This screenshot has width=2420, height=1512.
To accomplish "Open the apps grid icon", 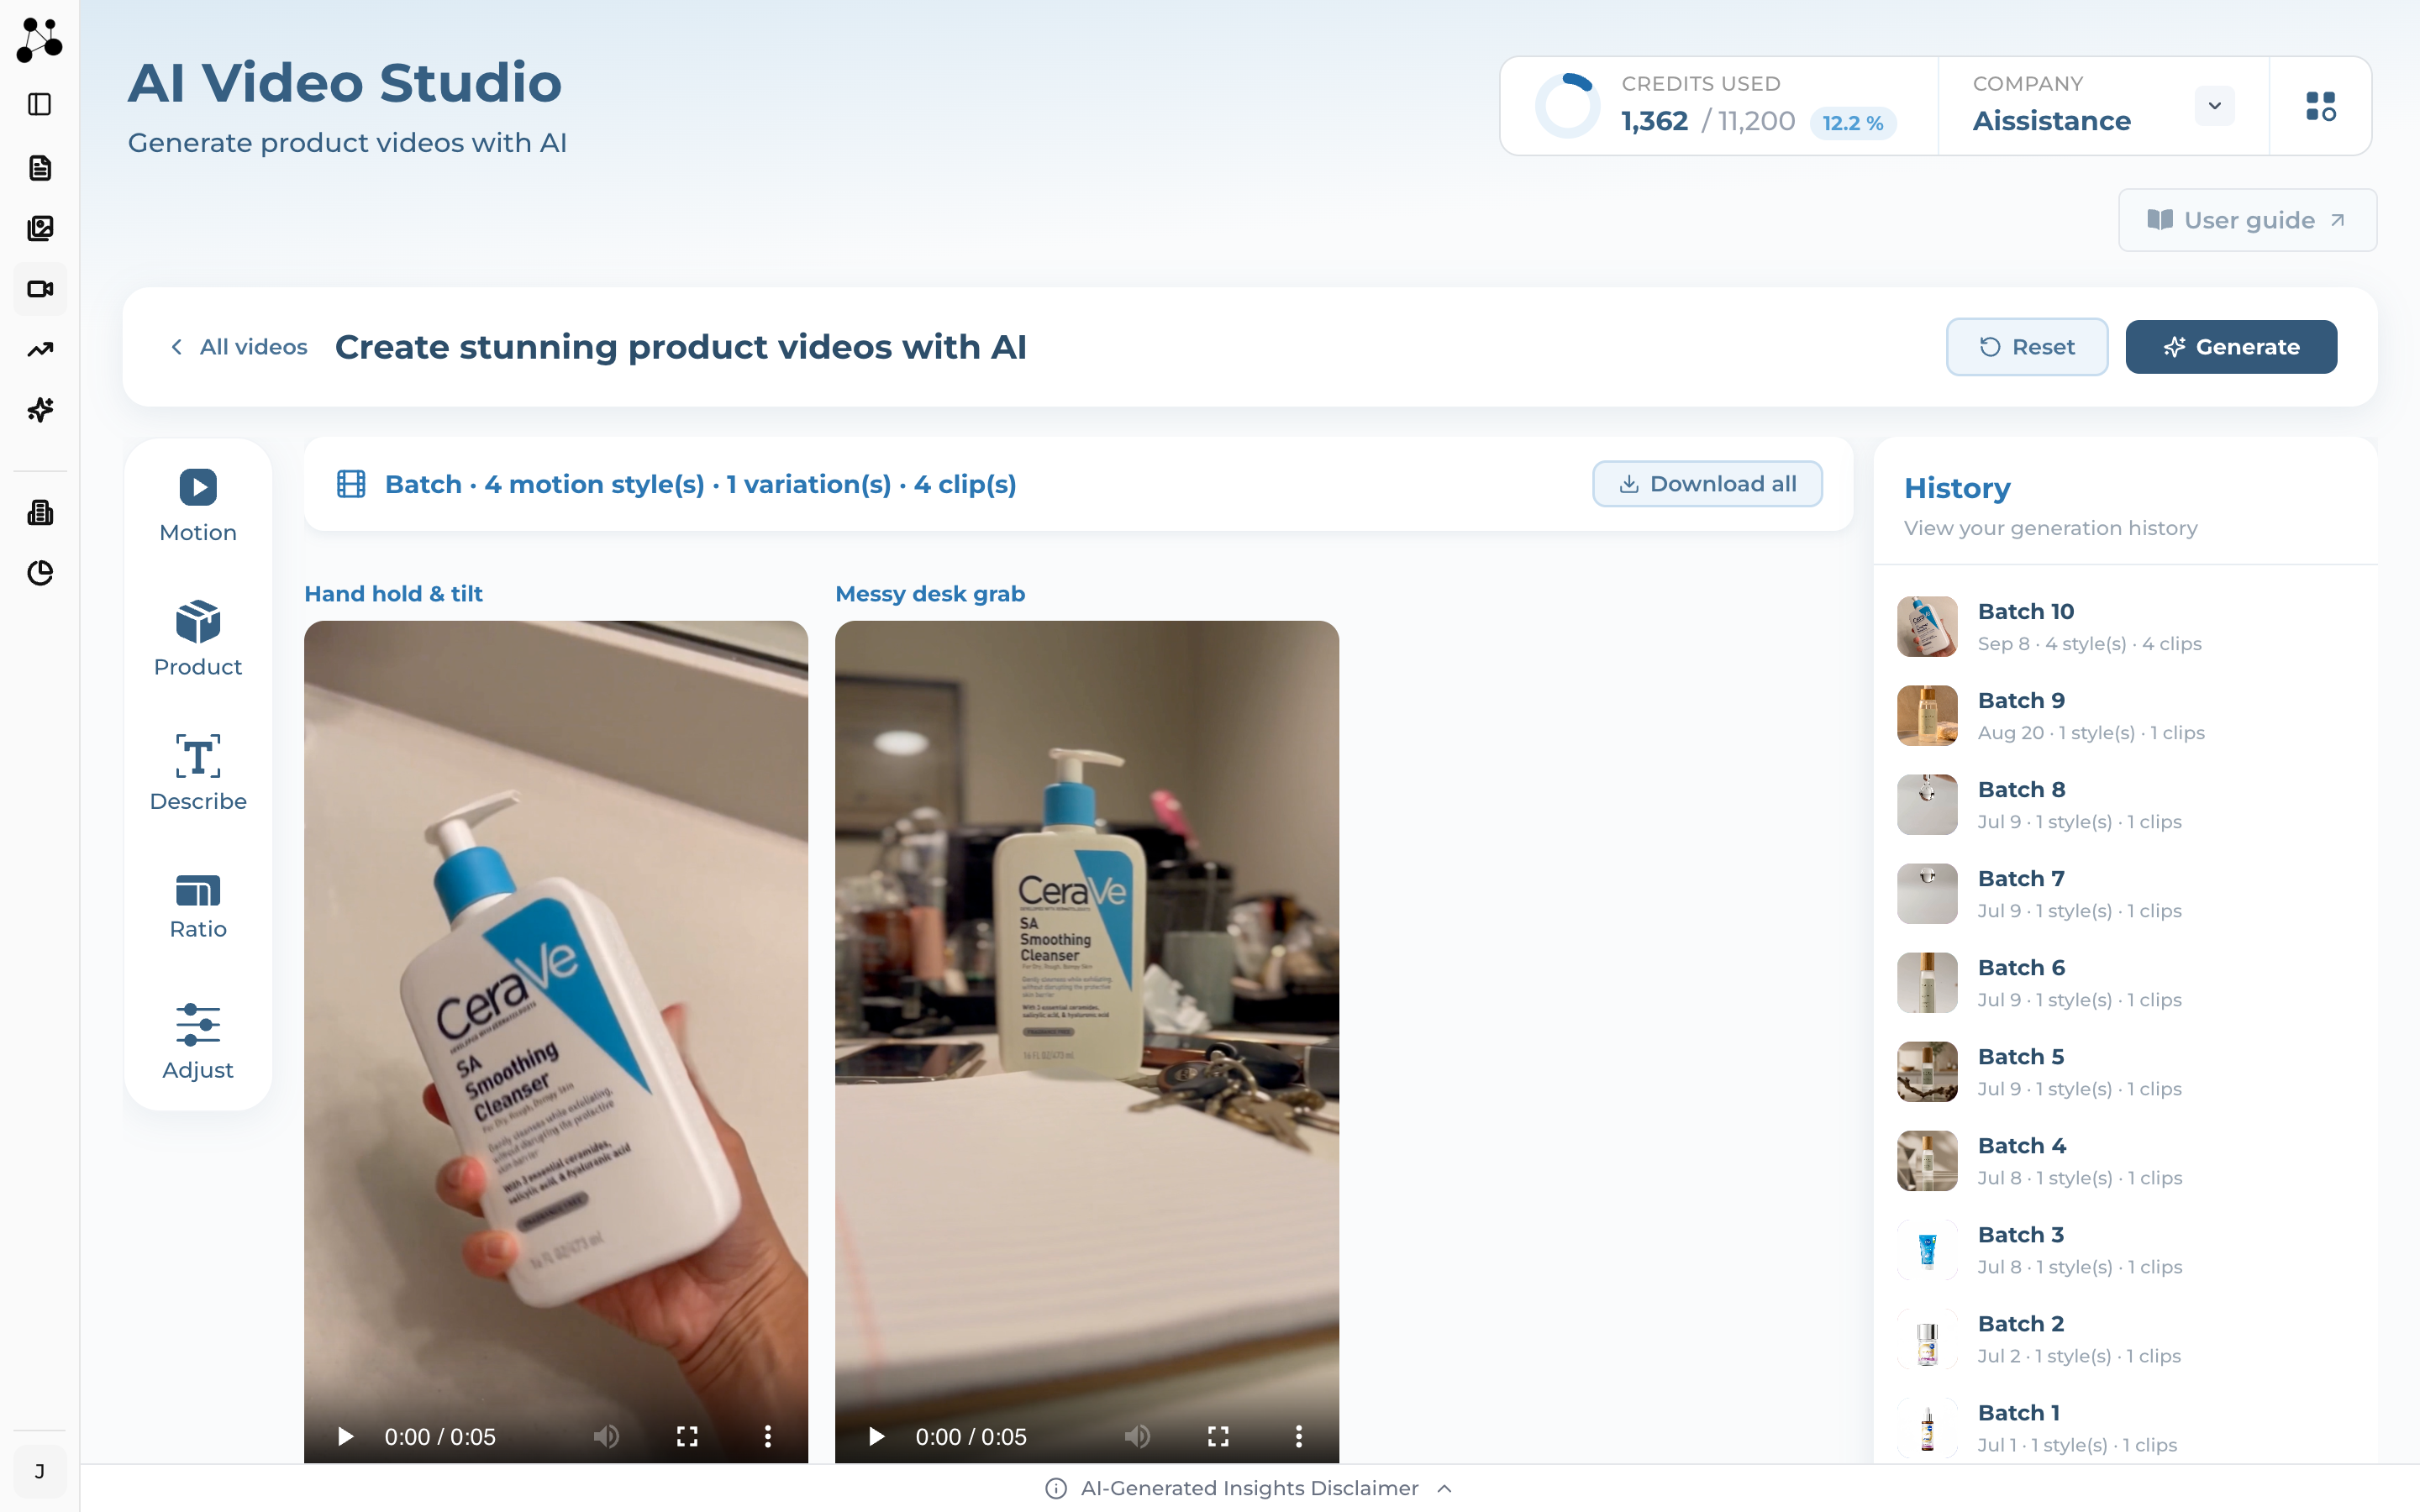I will [x=2320, y=106].
